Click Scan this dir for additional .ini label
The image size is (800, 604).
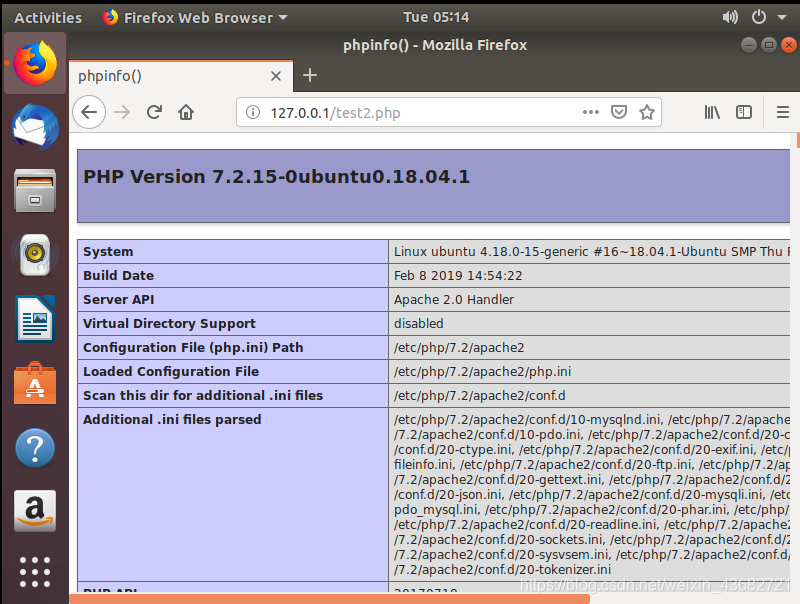click(x=203, y=395)
